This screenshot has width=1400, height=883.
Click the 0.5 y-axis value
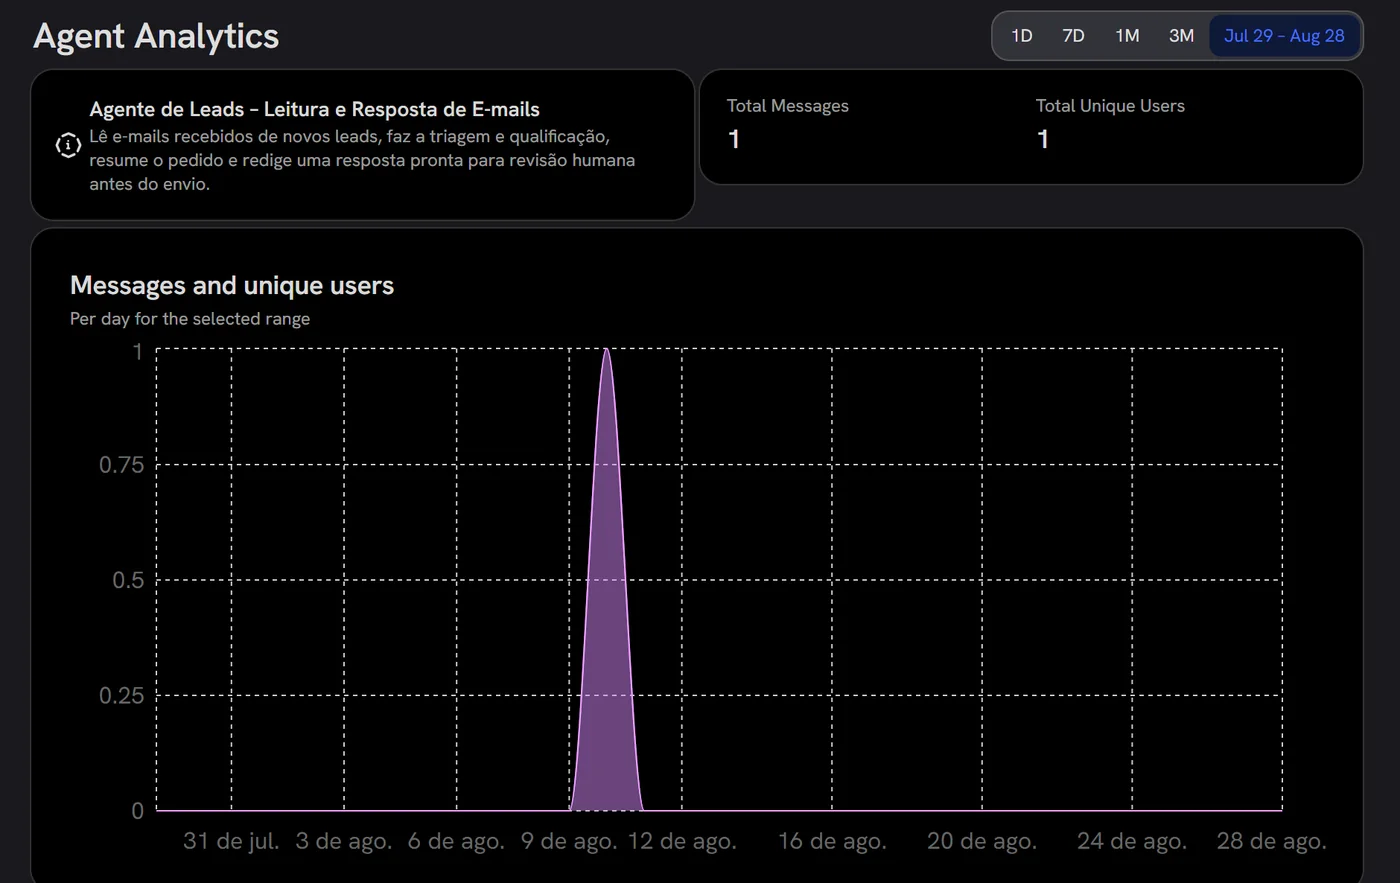(128, 580)
